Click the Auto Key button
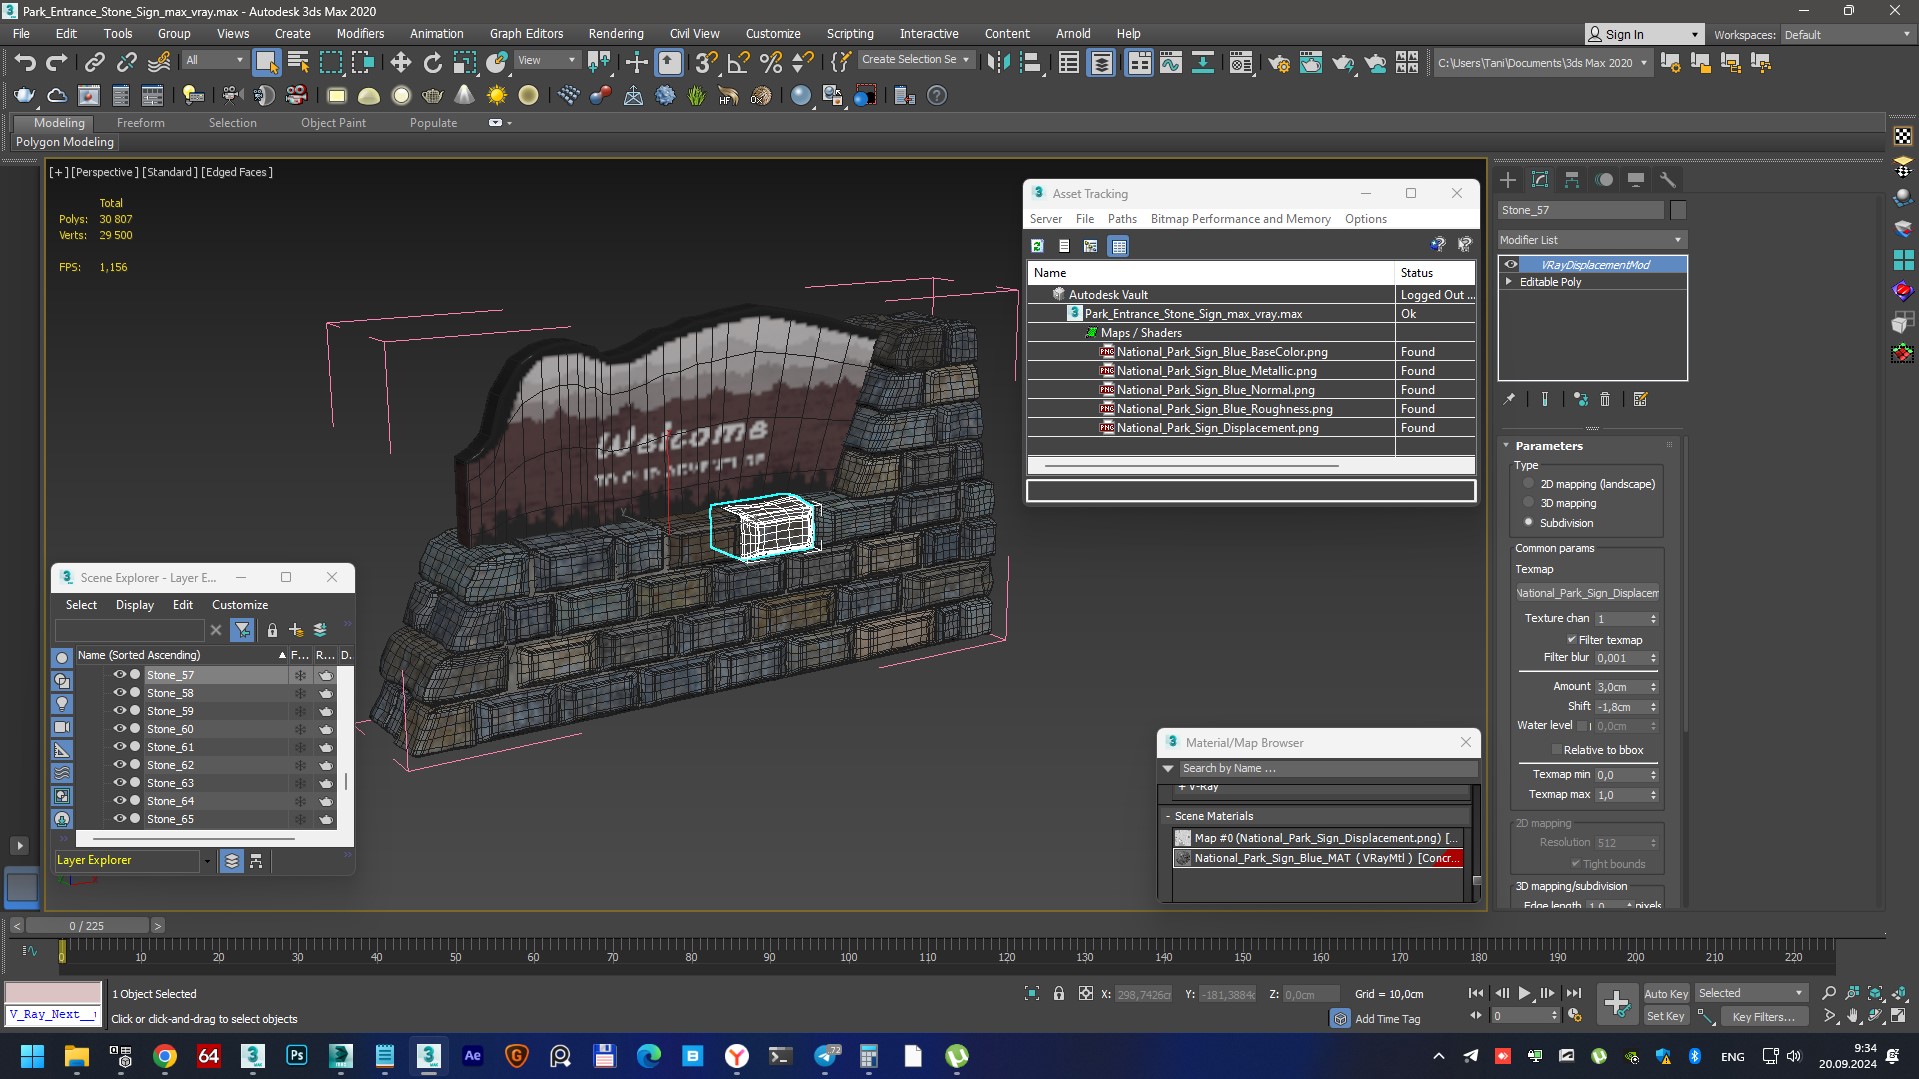Image resolution: width=1919 pixels, height=1079 pixels. 1666,993
